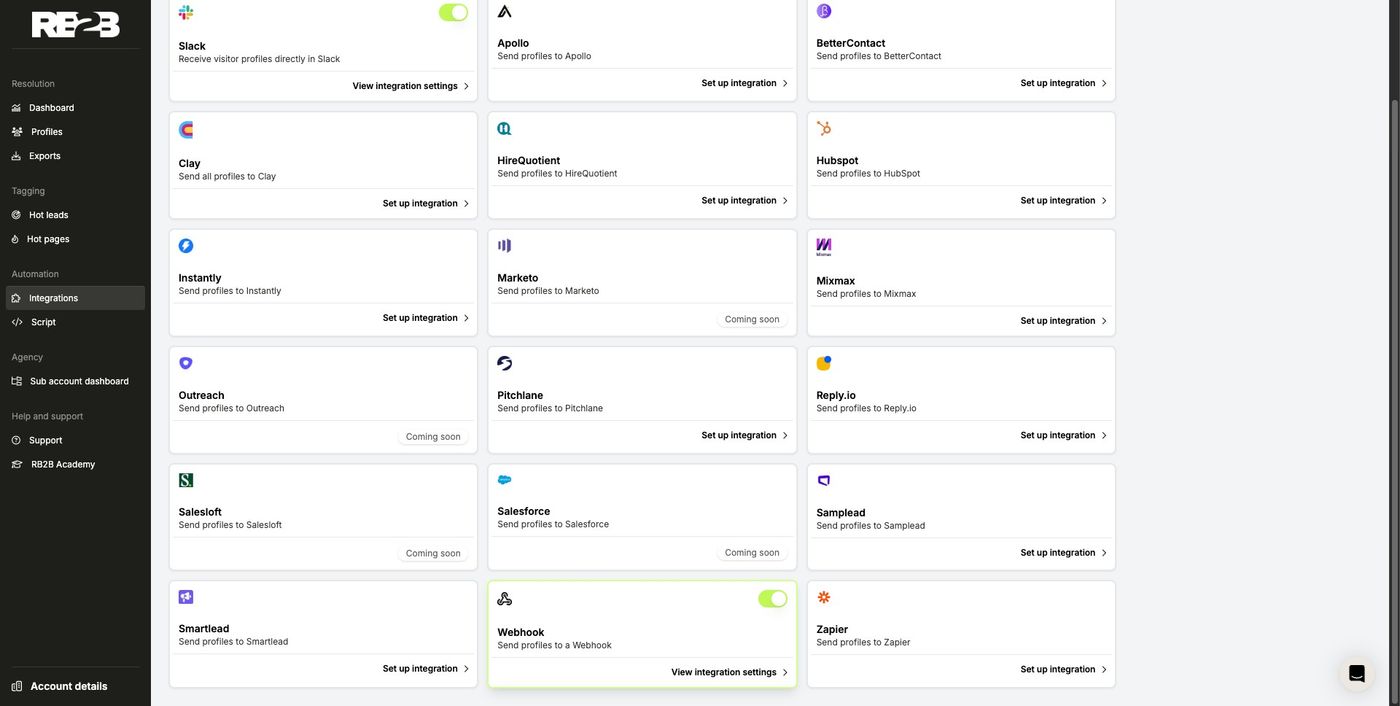1400x706 pixels.
Task: Click the Apollo logo icon
Action: 505,11
